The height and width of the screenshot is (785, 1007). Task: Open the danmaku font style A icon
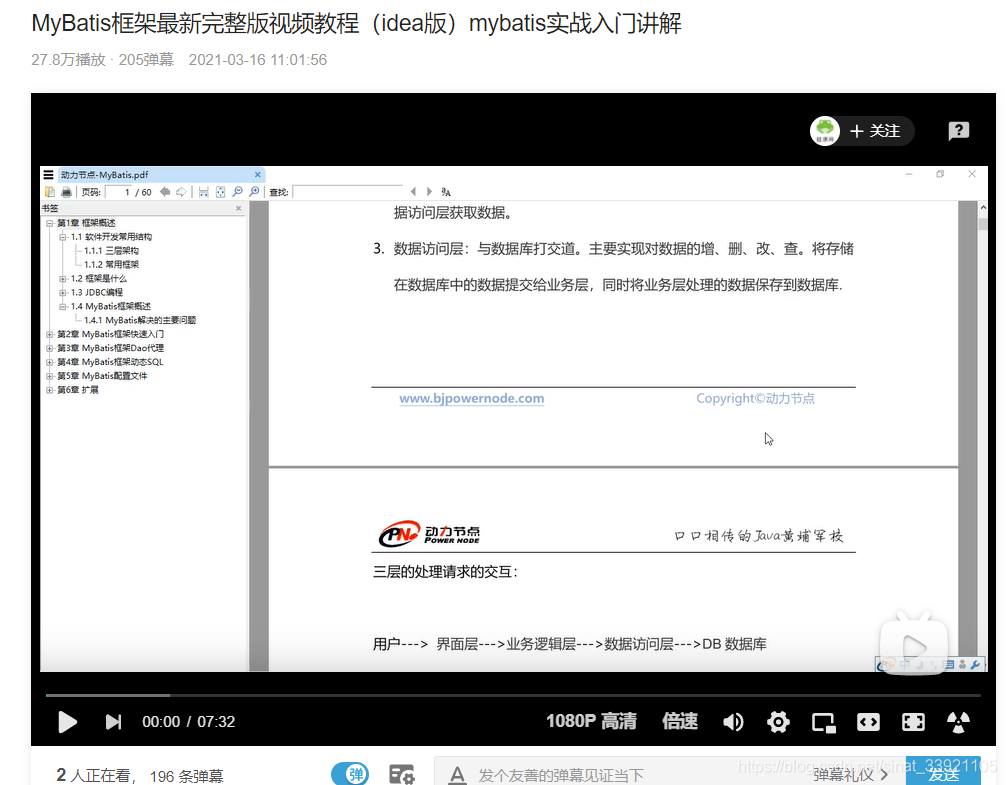tap(457, 775)
